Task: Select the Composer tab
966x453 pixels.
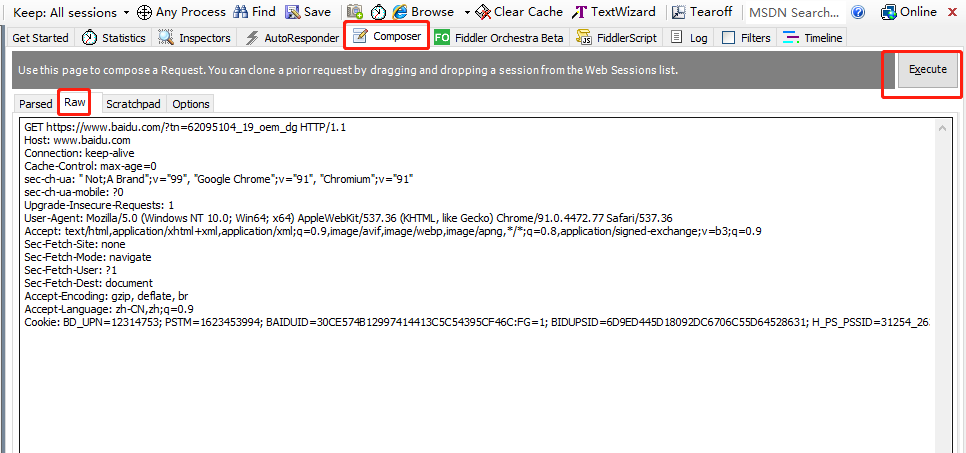Action: click(387, 36)
